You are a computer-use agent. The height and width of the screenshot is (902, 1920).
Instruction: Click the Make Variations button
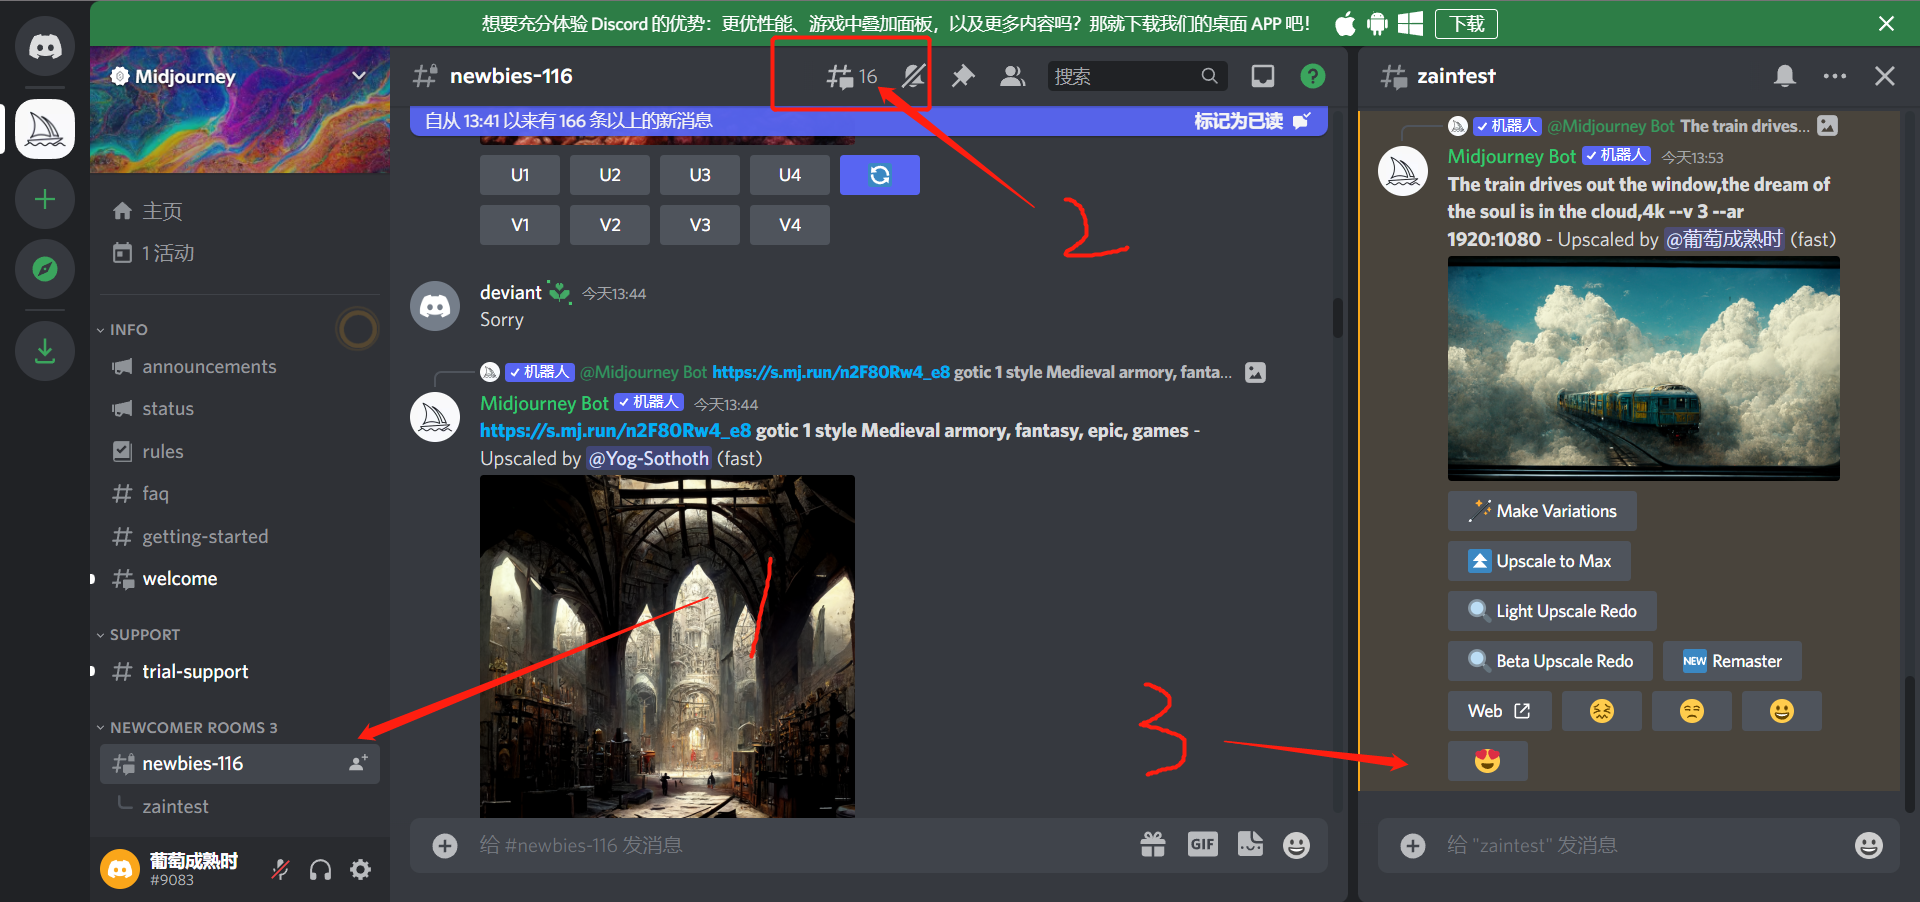pos(1542,511)
